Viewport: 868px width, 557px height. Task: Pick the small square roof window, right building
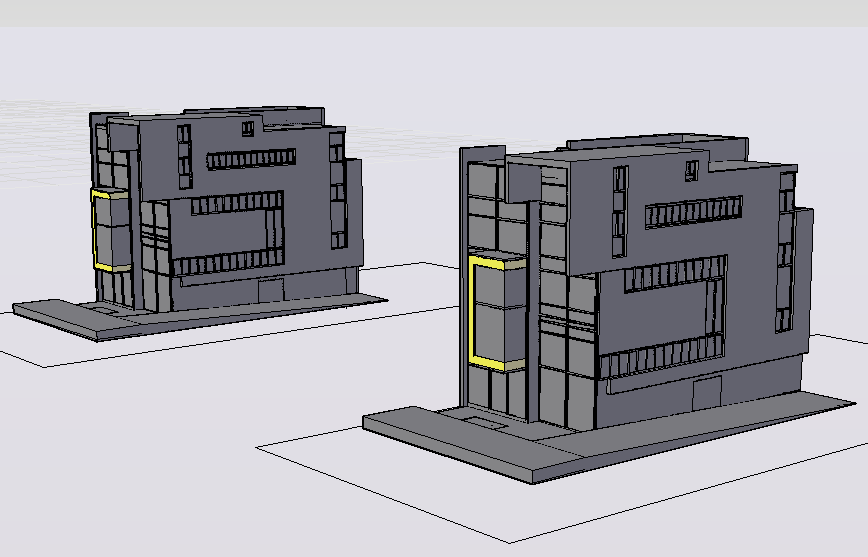tap(690, 171)
